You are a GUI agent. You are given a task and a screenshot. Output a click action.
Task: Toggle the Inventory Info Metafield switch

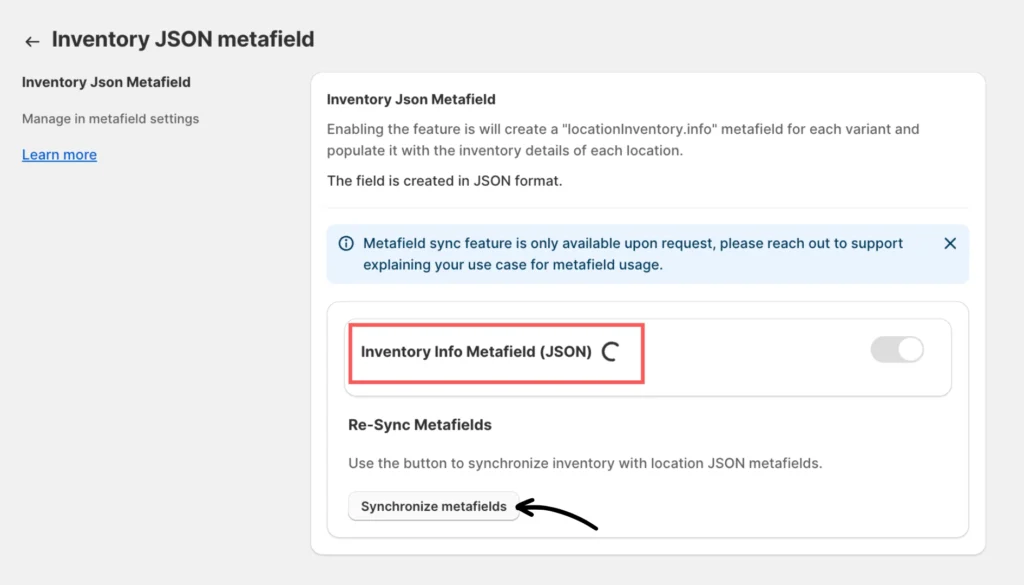(x=897, y=349)
